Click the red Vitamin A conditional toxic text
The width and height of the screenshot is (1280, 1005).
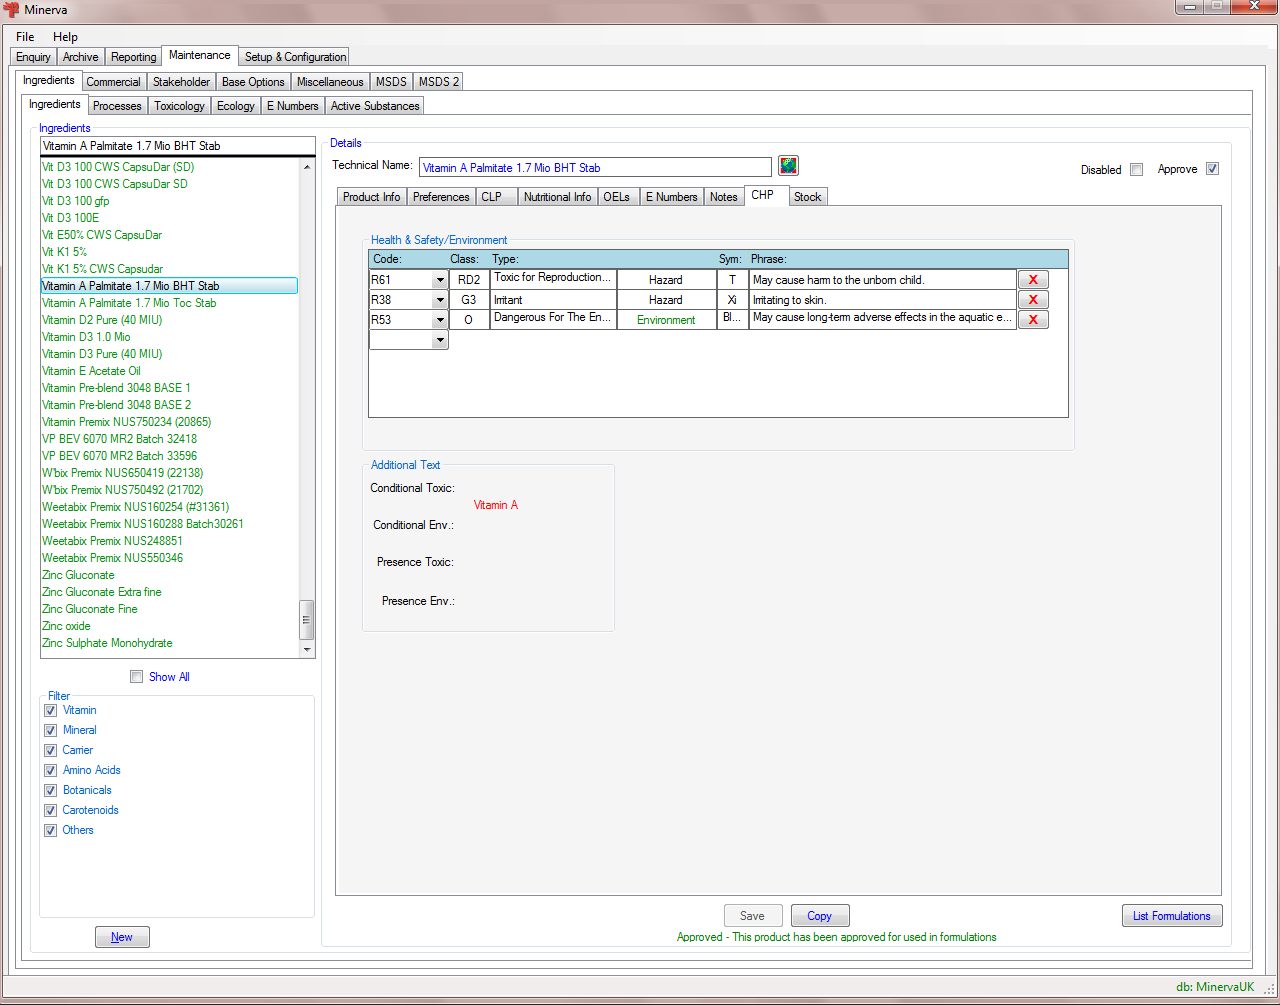click(496, 505)
